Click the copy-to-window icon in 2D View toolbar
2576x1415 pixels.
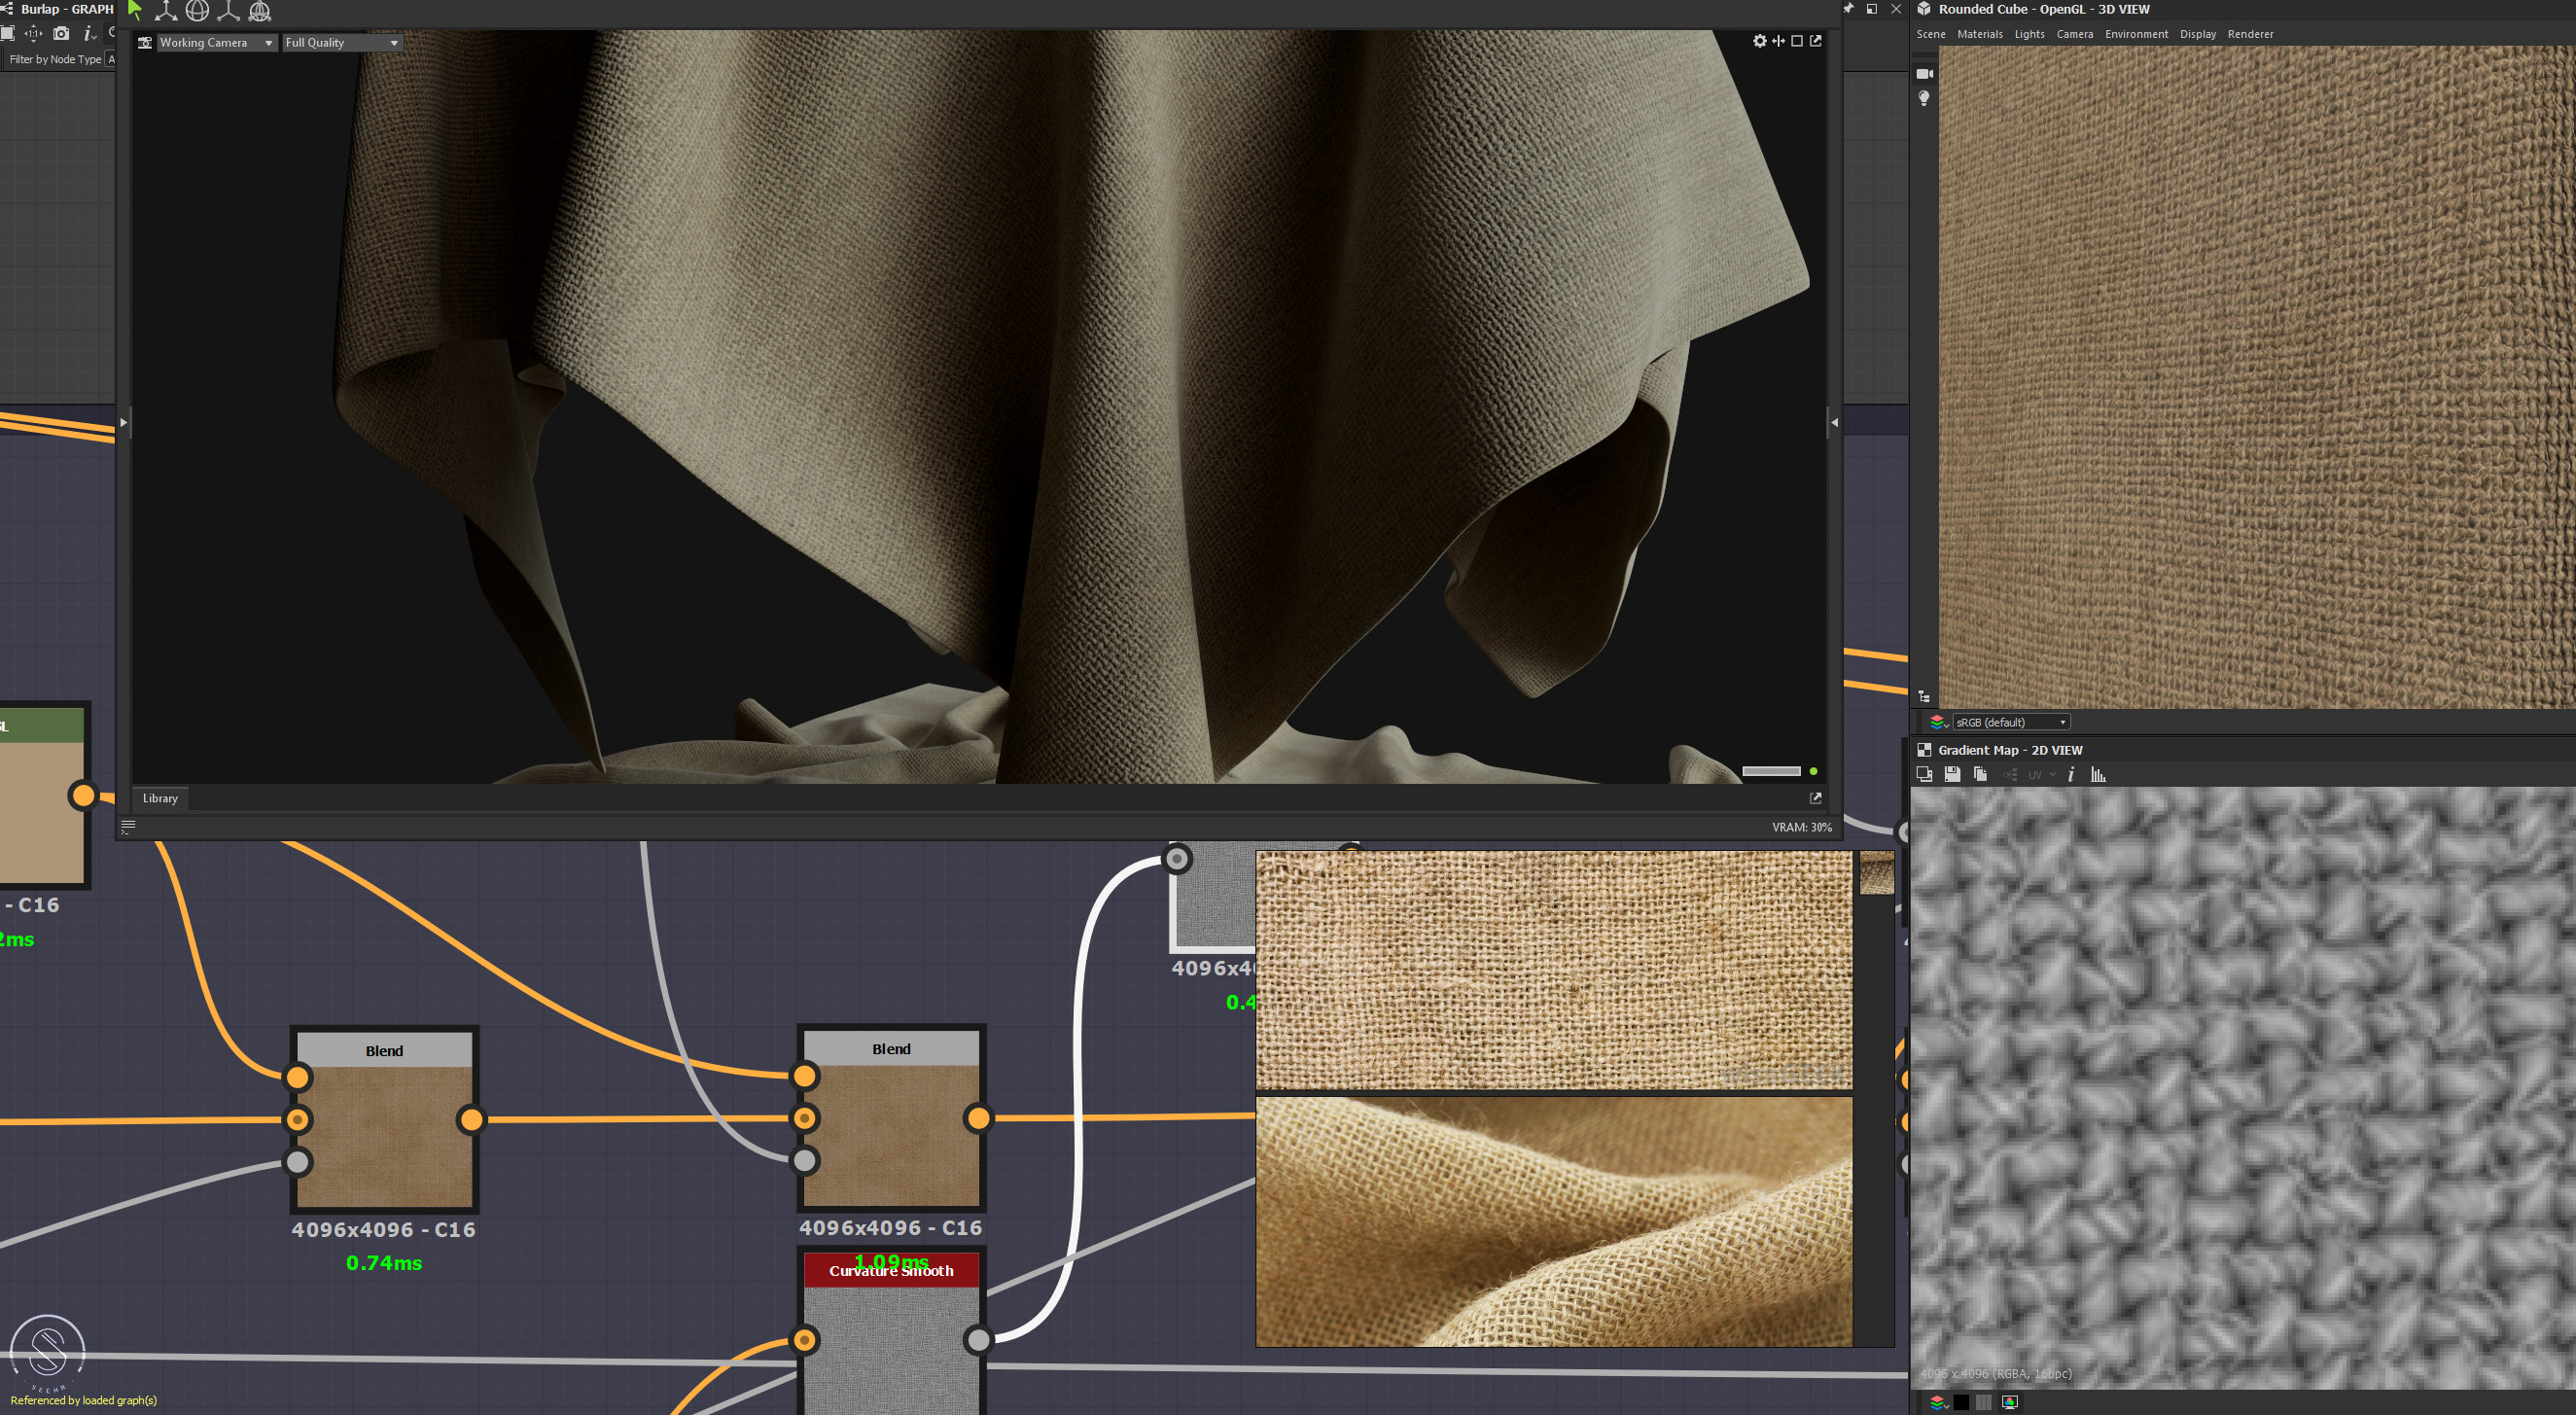(1924, 774)
